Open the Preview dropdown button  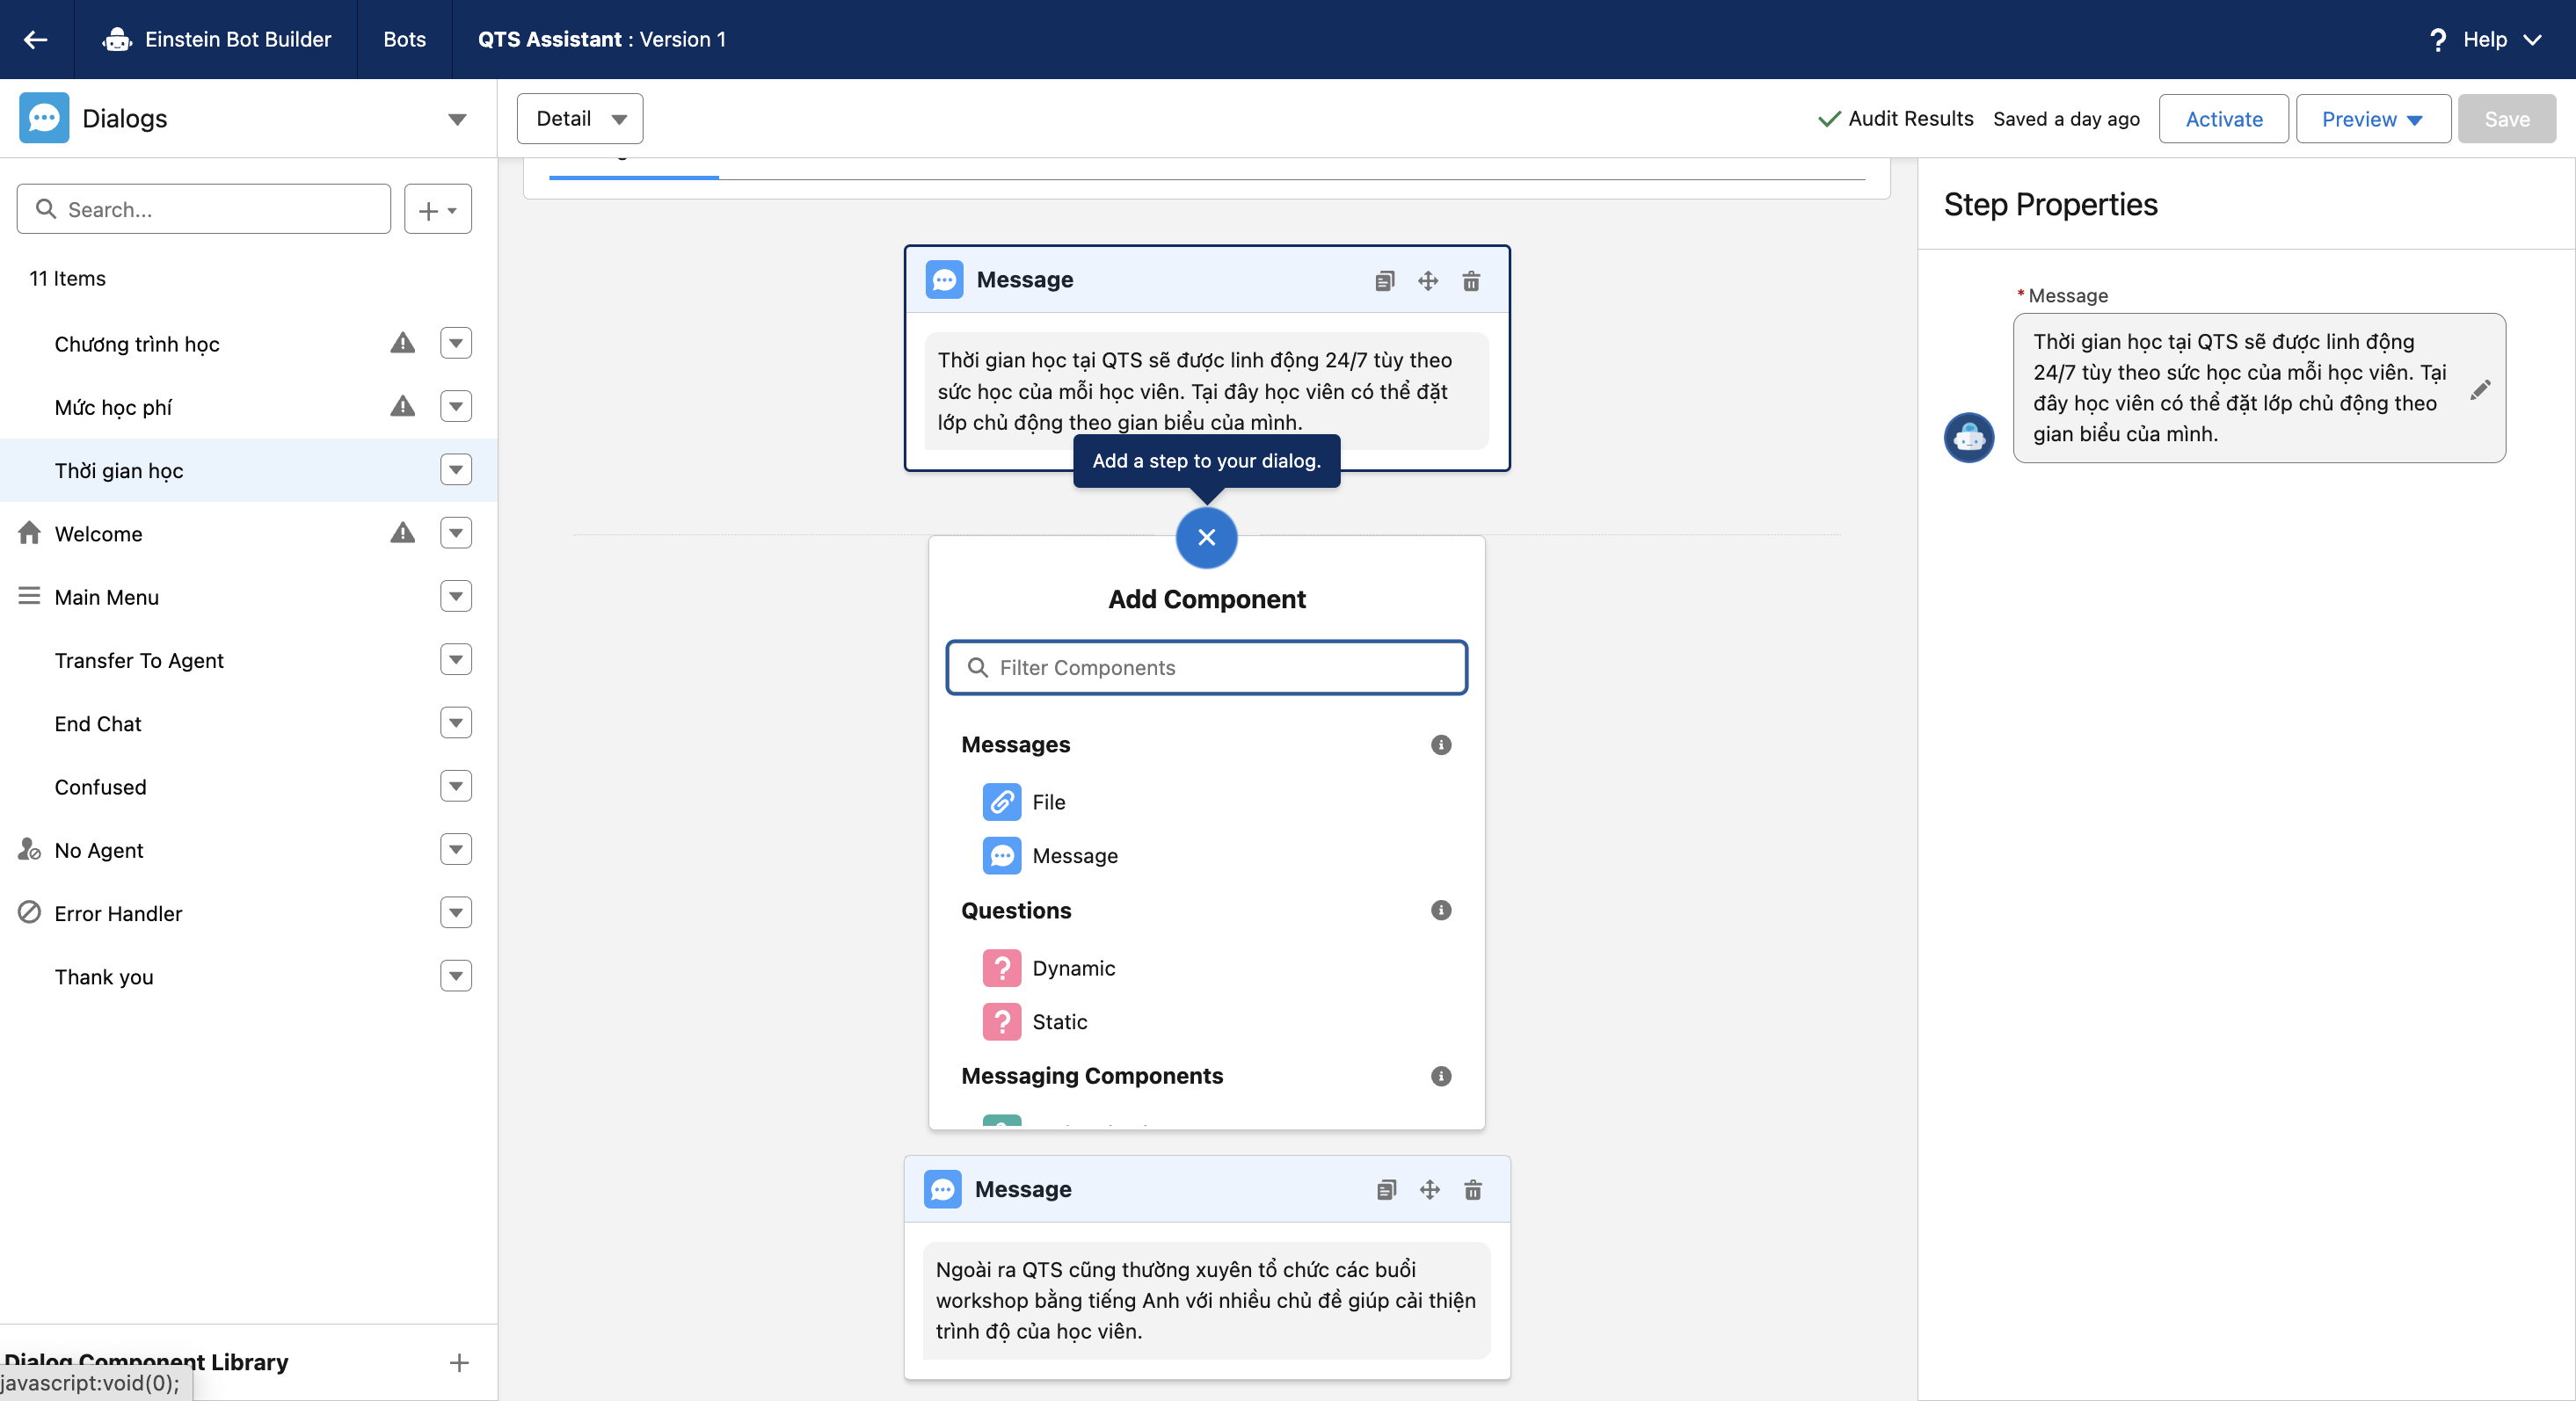(2372, 119)
